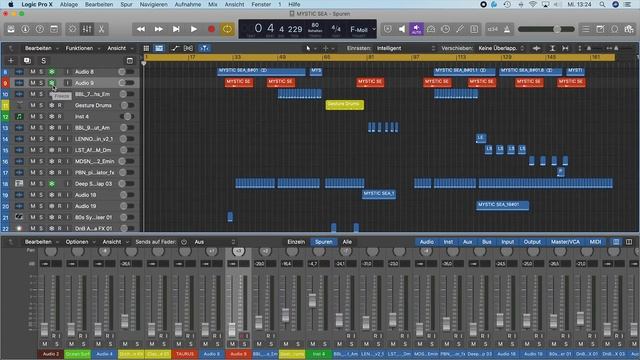Open the Navigieren menu
640x360 pixels.
pos(153,4)
